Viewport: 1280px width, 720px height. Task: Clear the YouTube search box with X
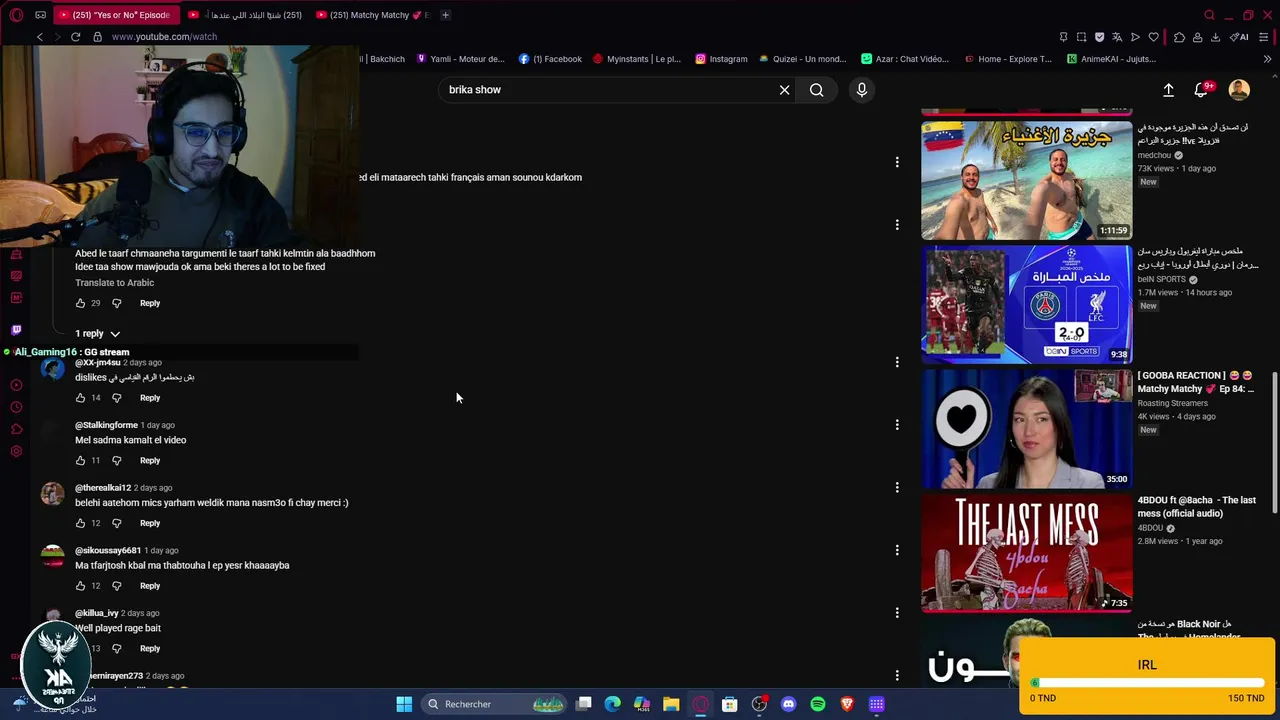click(784, 90)
